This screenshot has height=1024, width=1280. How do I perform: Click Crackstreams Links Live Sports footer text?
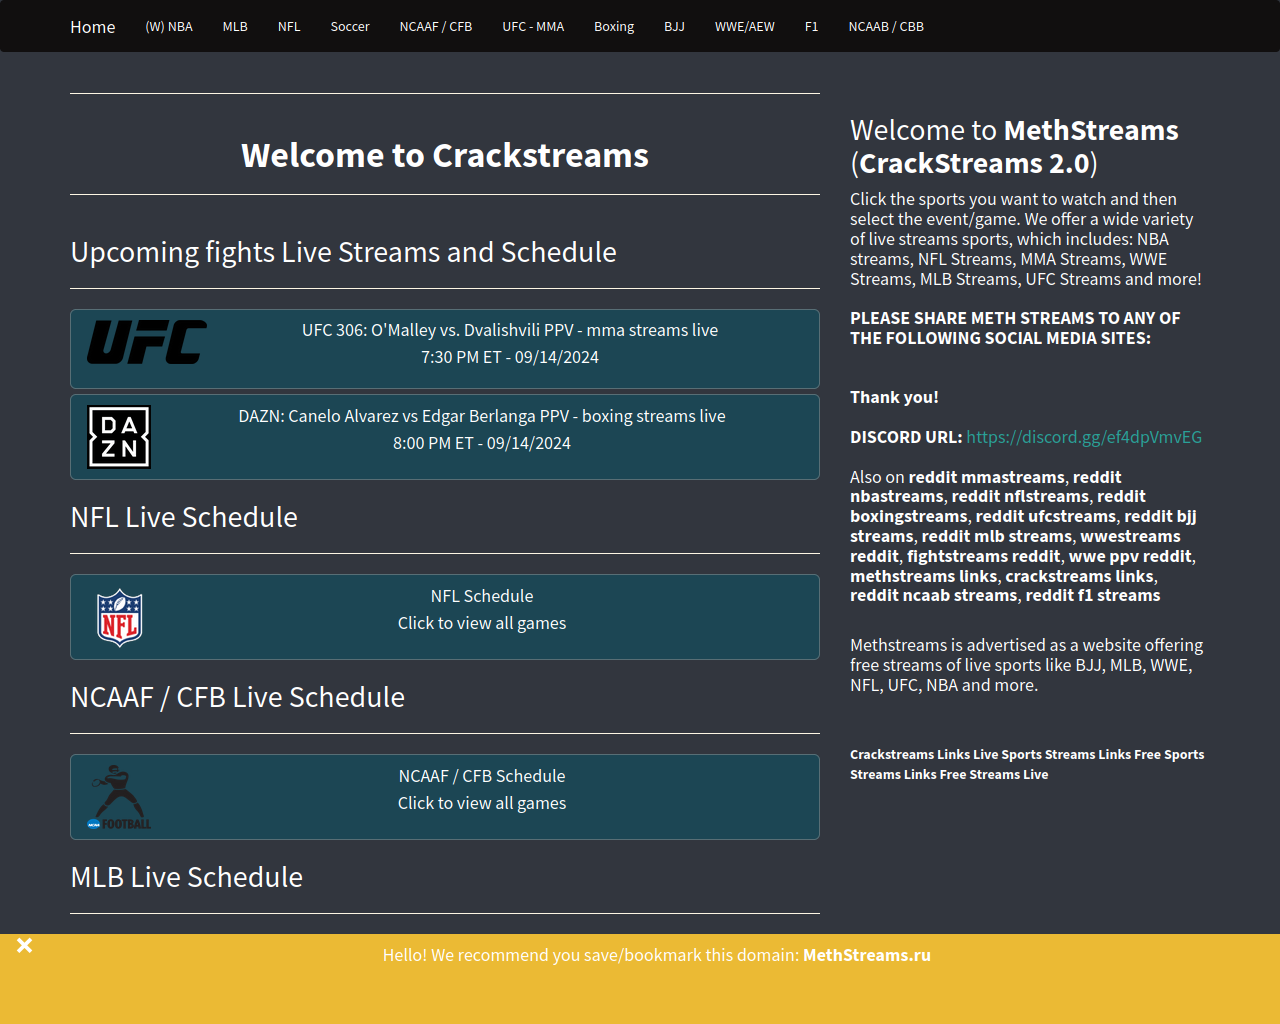(x=1027, y=764)
